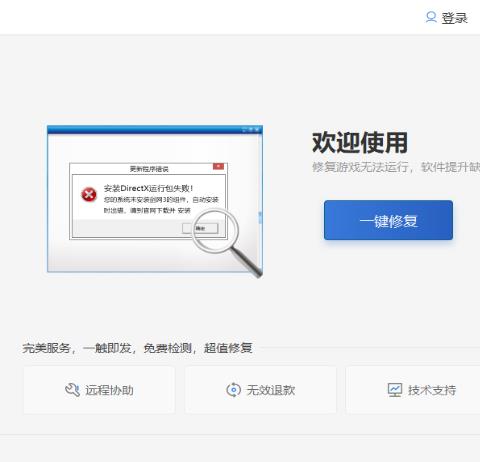Open the 远程协助 remote assistance card

pos(99,390)
